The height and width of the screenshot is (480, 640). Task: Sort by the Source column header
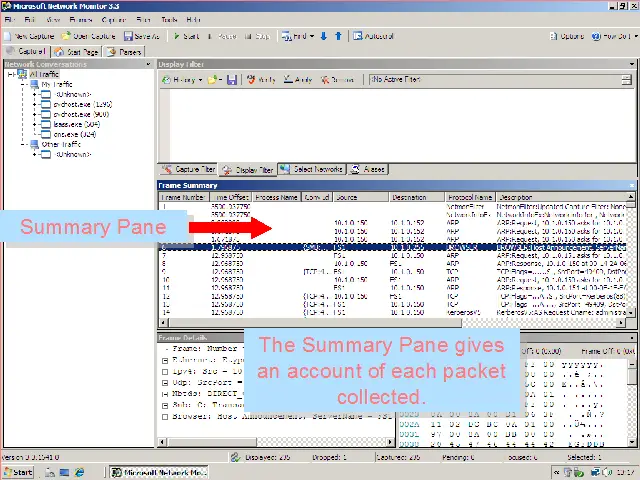(x=361, y=197)
